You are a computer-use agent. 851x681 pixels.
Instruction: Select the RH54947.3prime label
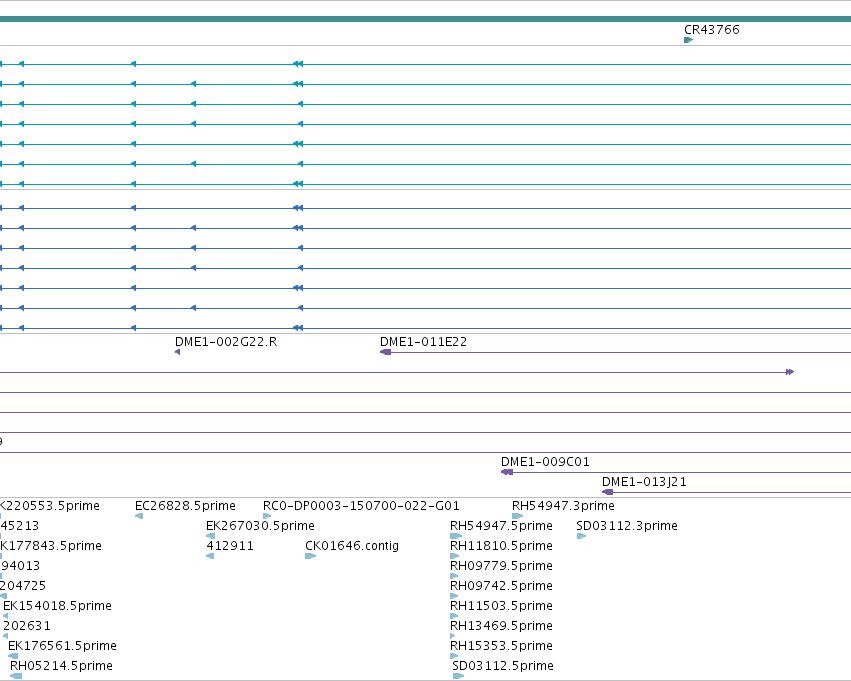click(x=563, y=506)
